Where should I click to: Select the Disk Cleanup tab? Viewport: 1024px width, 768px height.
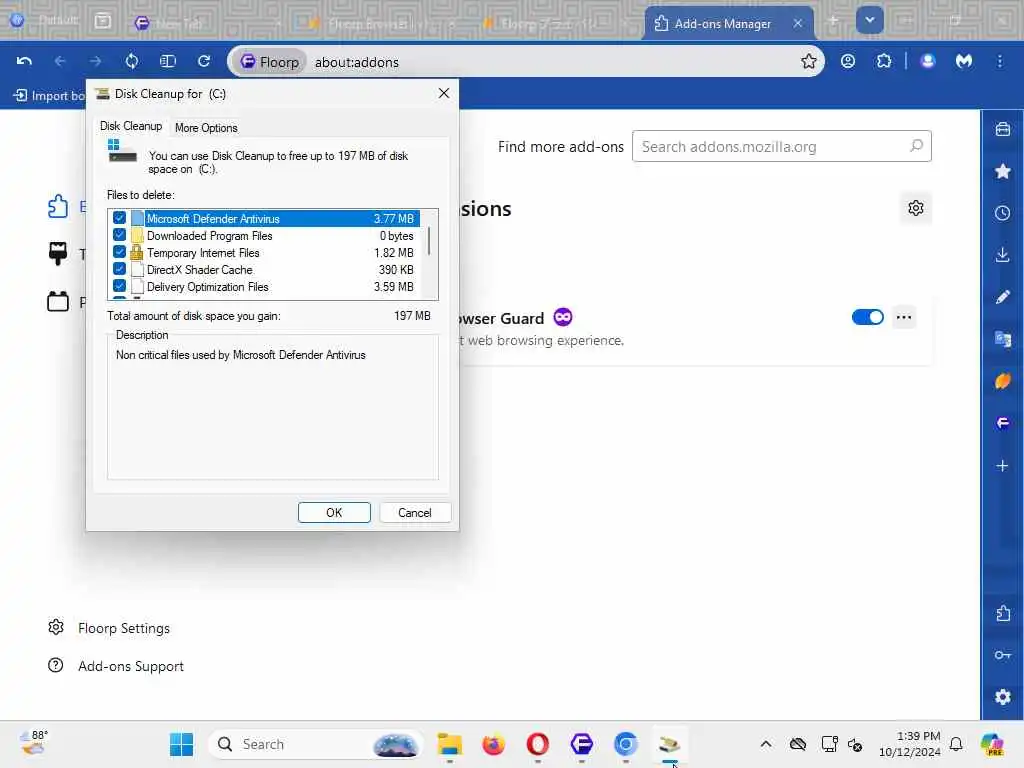(131, 126)
